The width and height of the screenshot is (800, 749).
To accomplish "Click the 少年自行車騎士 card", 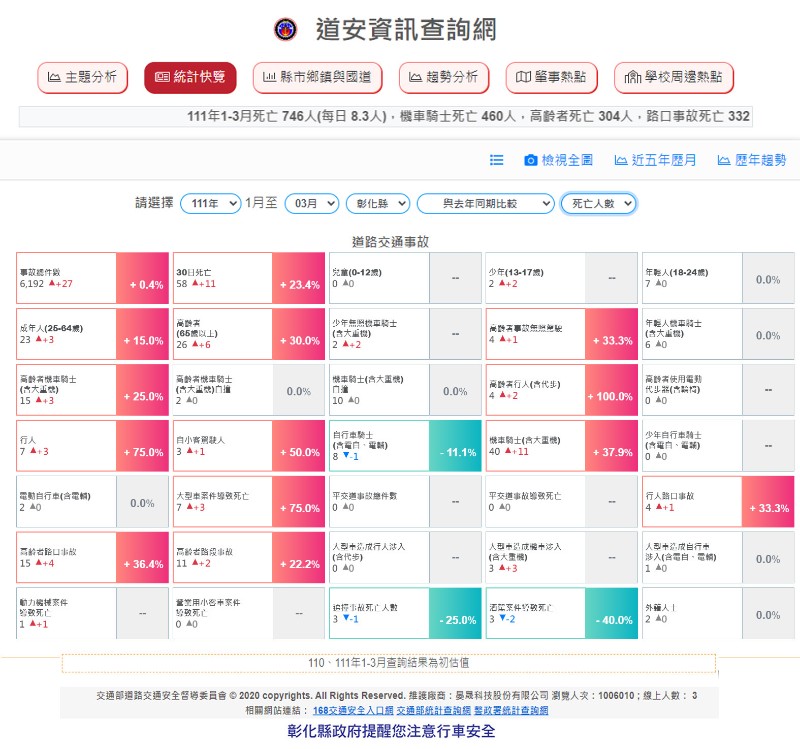I will [718, 446].
